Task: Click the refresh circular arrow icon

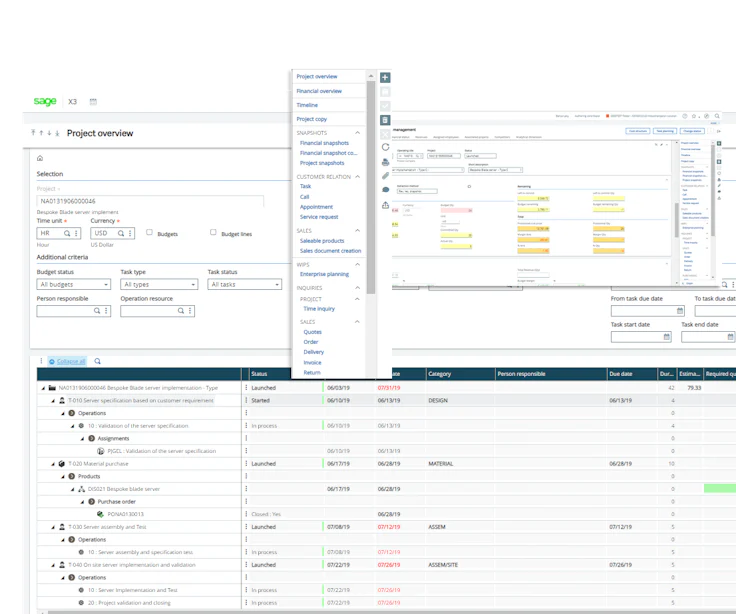Action: [385, 147]
